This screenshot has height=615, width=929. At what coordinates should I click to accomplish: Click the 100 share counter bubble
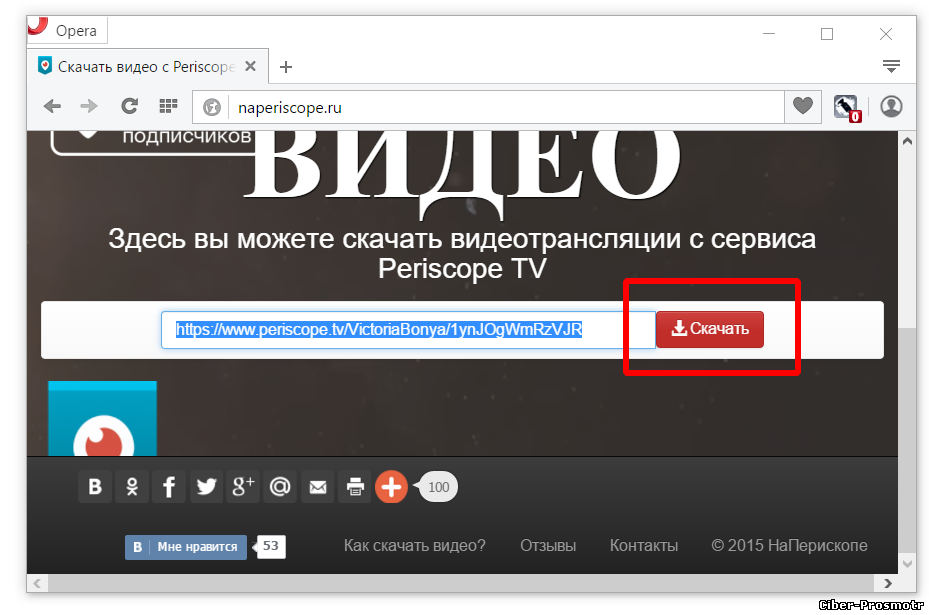tap(437, 487)
